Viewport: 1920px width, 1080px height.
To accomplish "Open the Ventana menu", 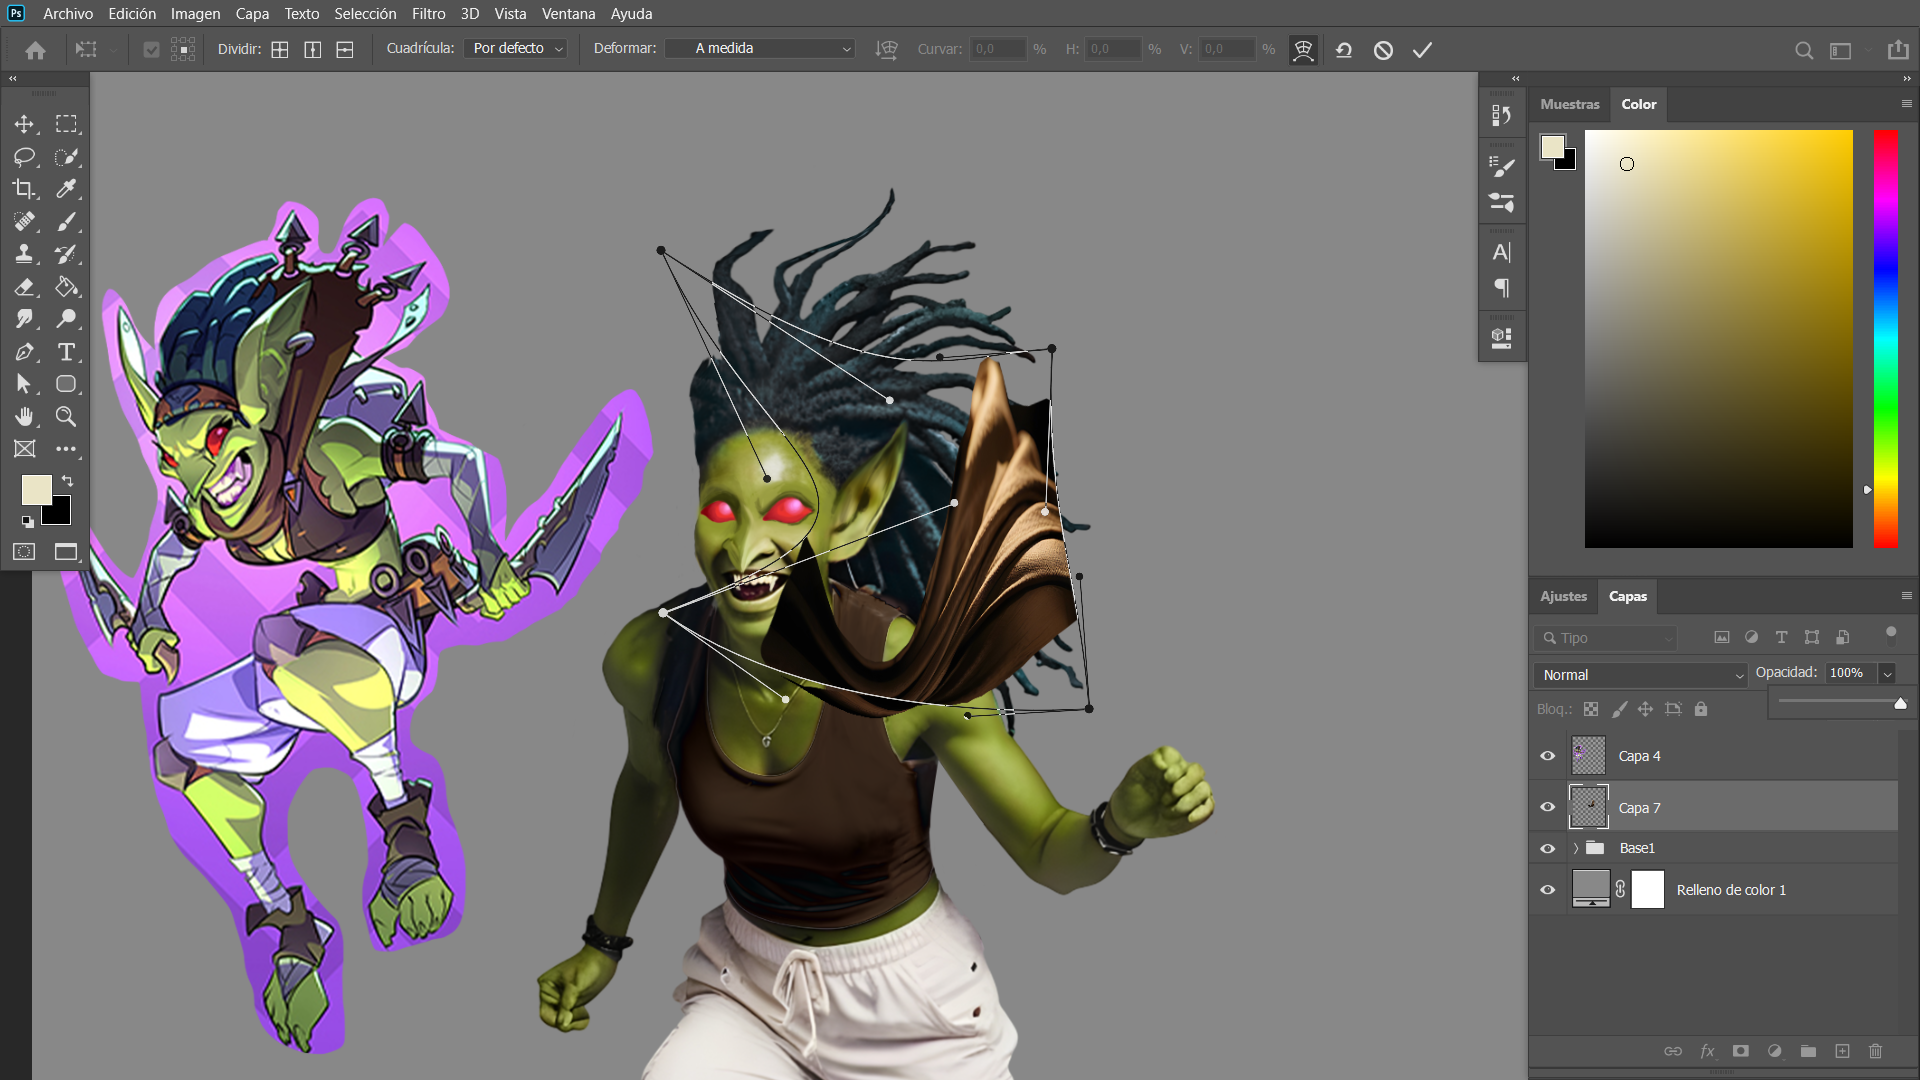I will point(568,14).
